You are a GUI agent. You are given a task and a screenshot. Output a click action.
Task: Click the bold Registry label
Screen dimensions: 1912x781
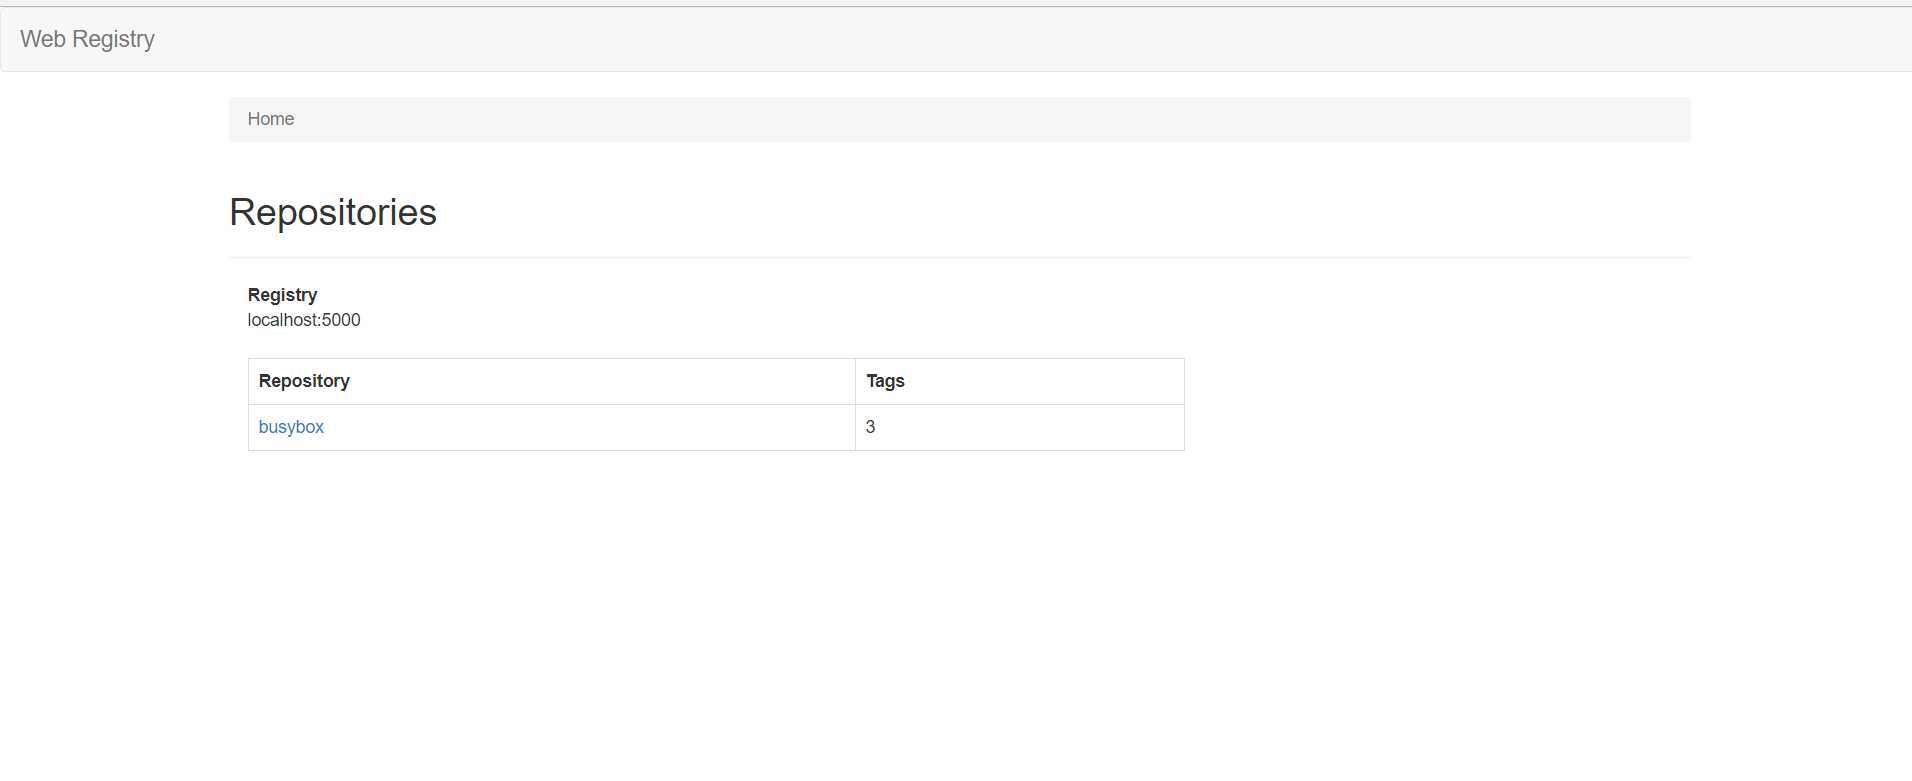(282, 295)
